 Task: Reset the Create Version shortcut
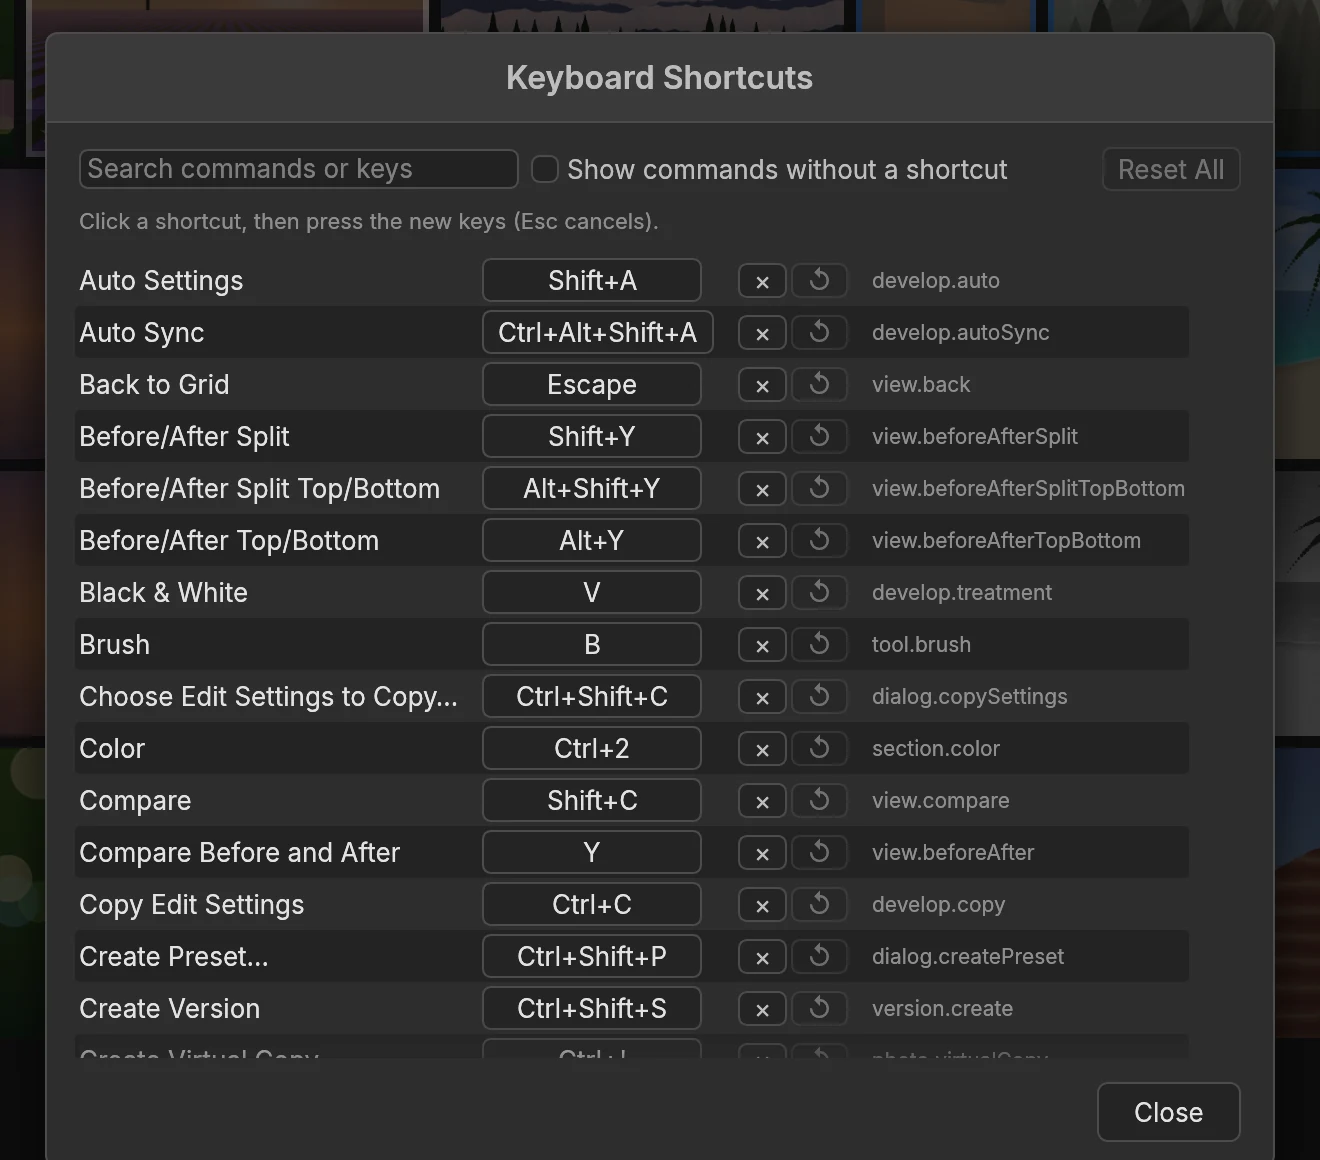[x=819, y=1009]
